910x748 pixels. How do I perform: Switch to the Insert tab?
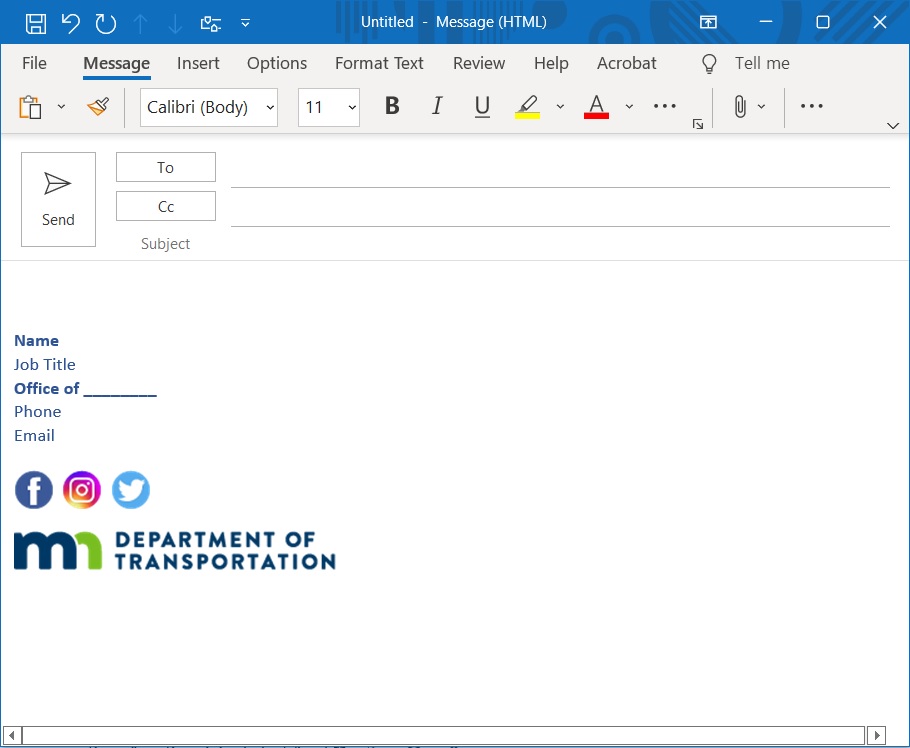pos(197,63)
